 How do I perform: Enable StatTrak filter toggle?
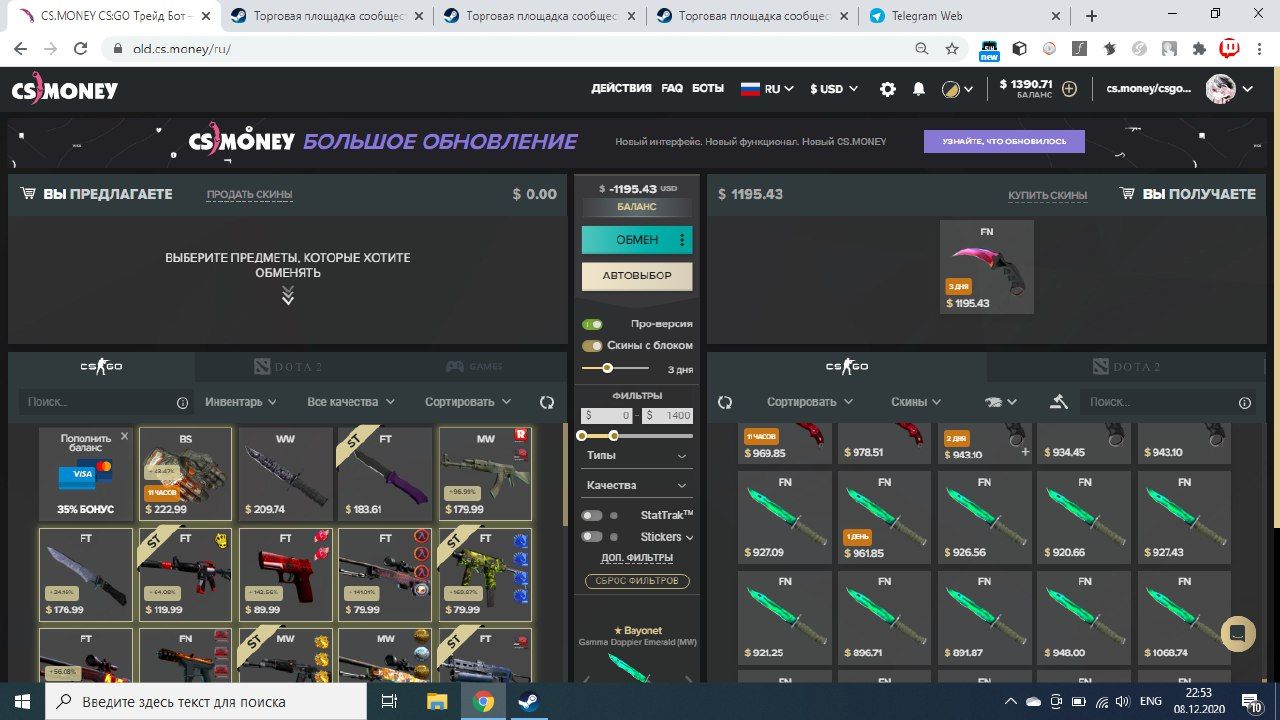click(593, 515)
